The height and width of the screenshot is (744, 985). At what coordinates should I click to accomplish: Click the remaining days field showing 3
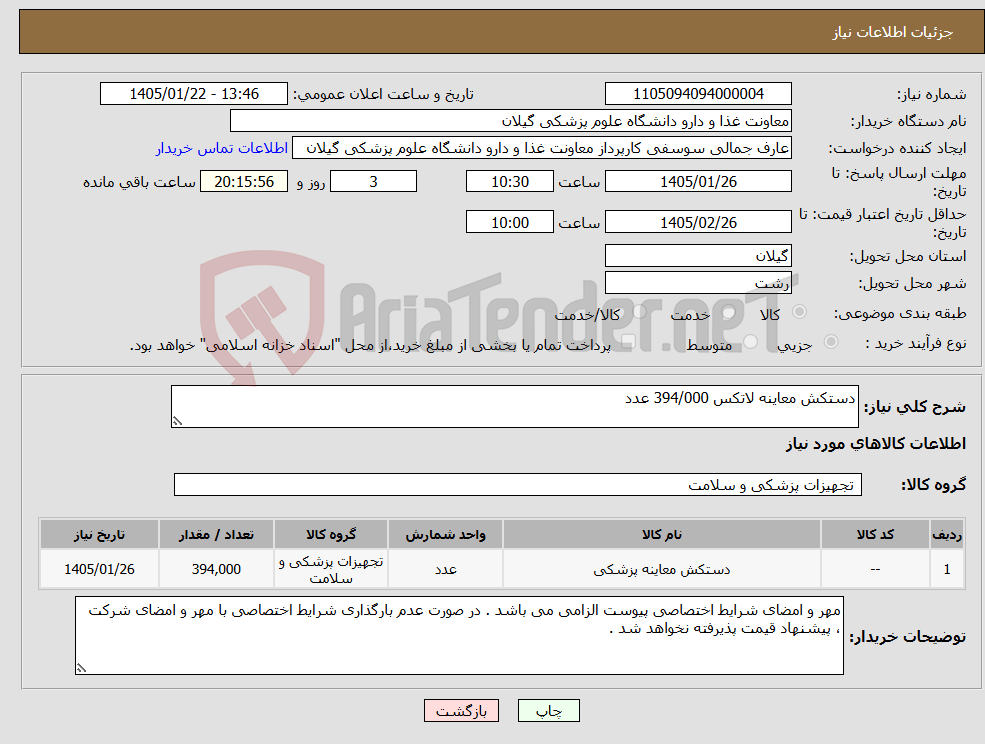[x=373, y=182]
